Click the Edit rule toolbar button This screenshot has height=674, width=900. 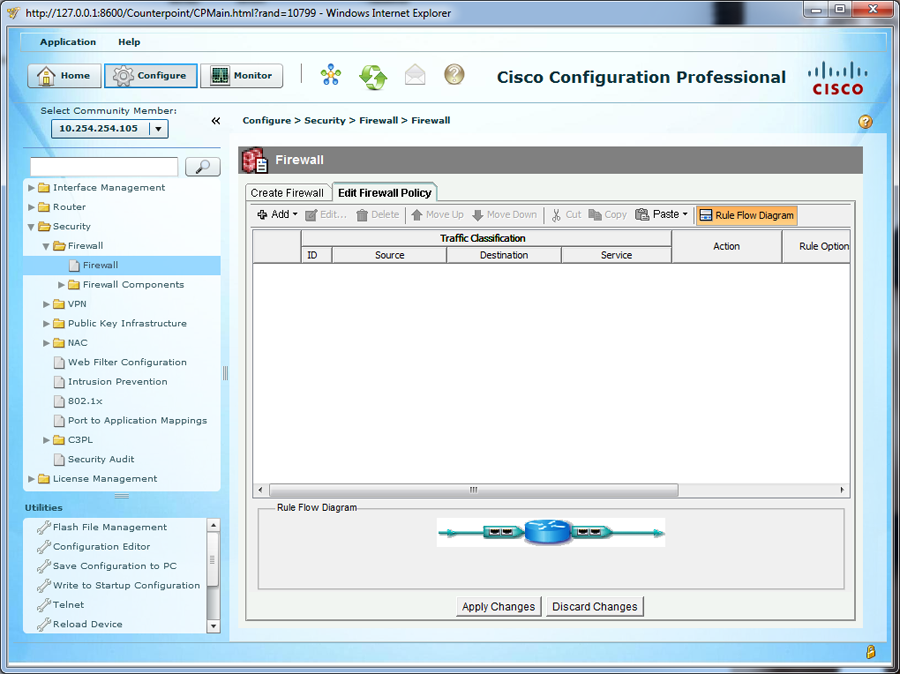[x=326, y=215]
